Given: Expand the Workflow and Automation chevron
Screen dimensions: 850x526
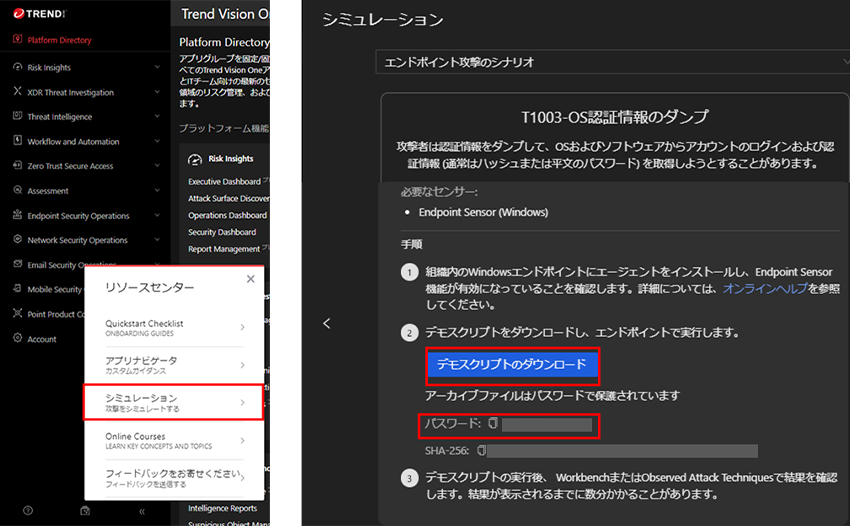Looking at the screenshot, I should click(x=157, y=141).
